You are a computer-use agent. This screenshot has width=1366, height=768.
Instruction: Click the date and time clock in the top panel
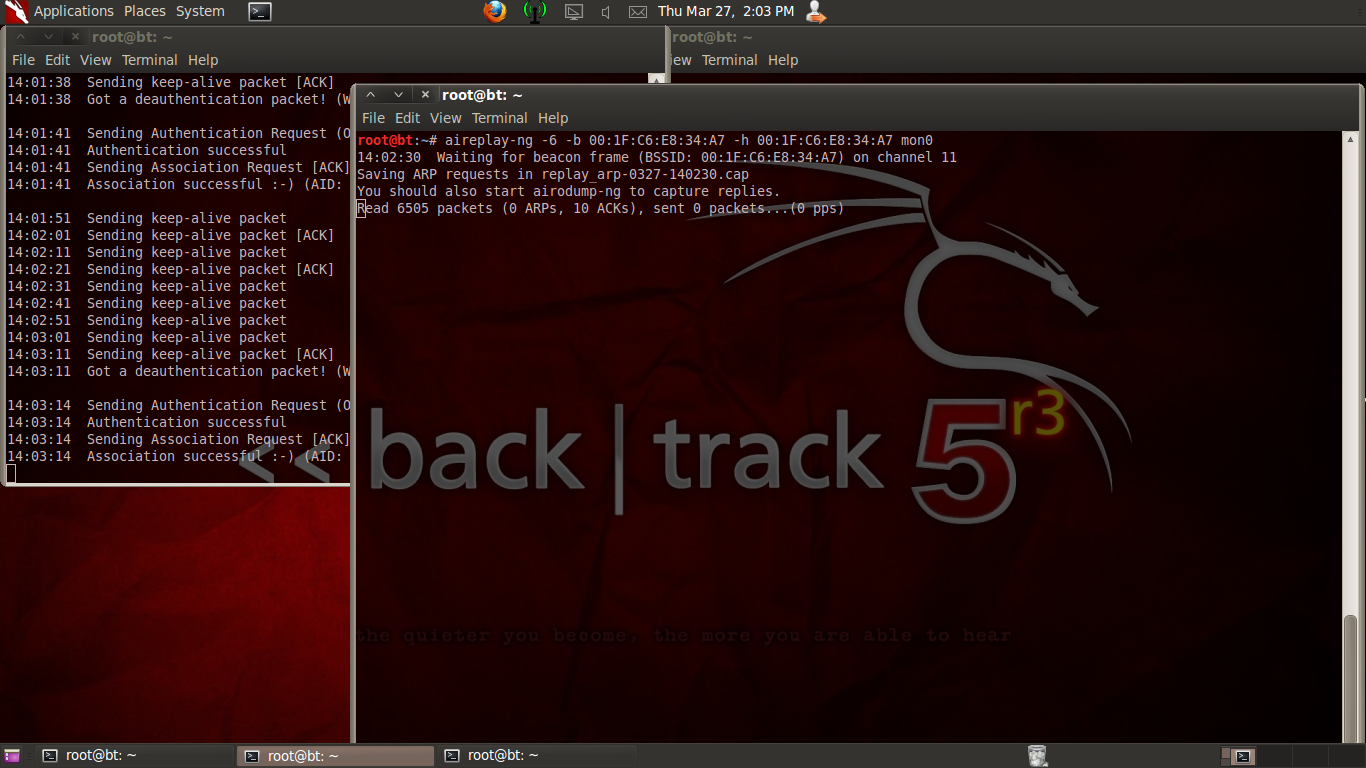tap(726, 11)
